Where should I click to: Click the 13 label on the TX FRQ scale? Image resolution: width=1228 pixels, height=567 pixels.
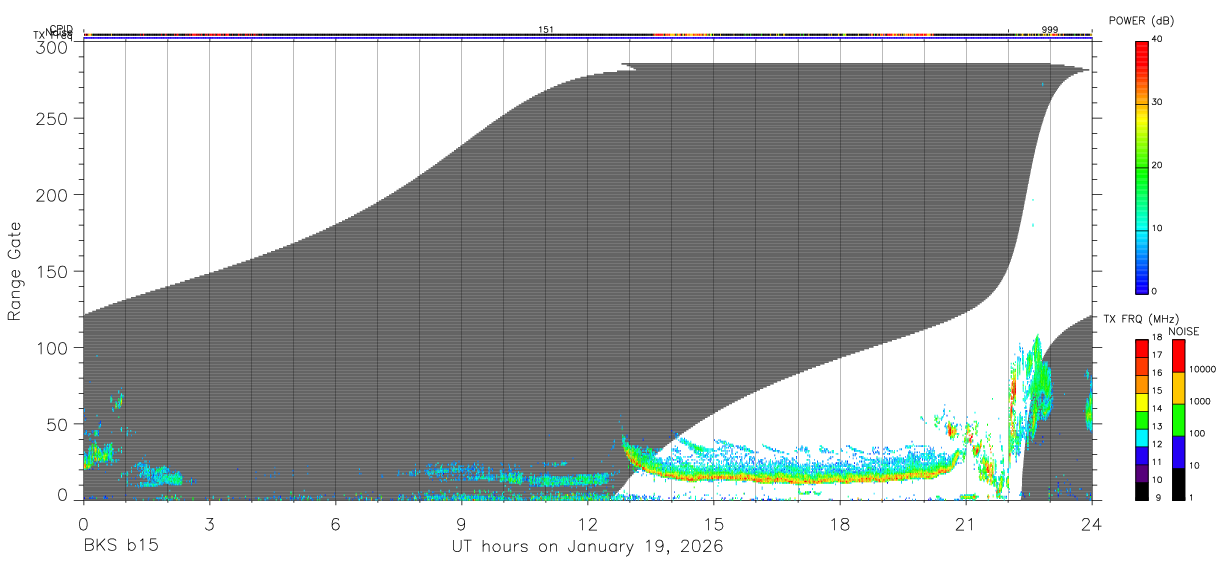(1158, 427)
